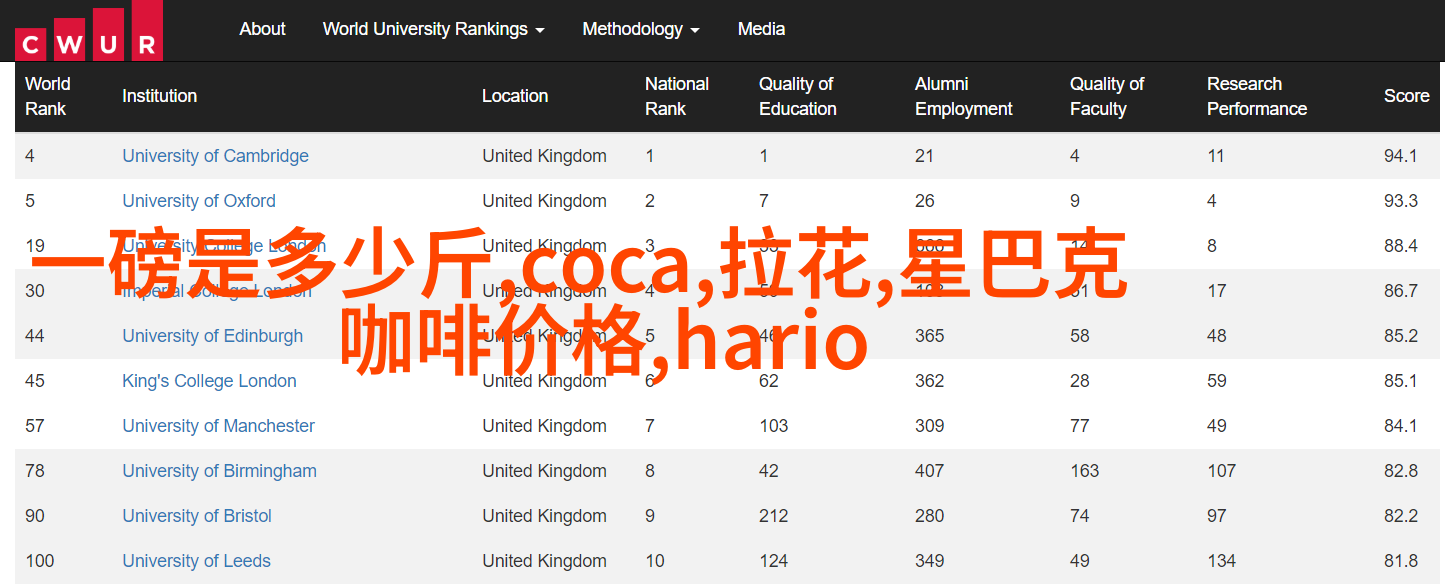1445x585 pixels.
Task: Select Oxford's score of 93.3
Action: [1401, 201]
